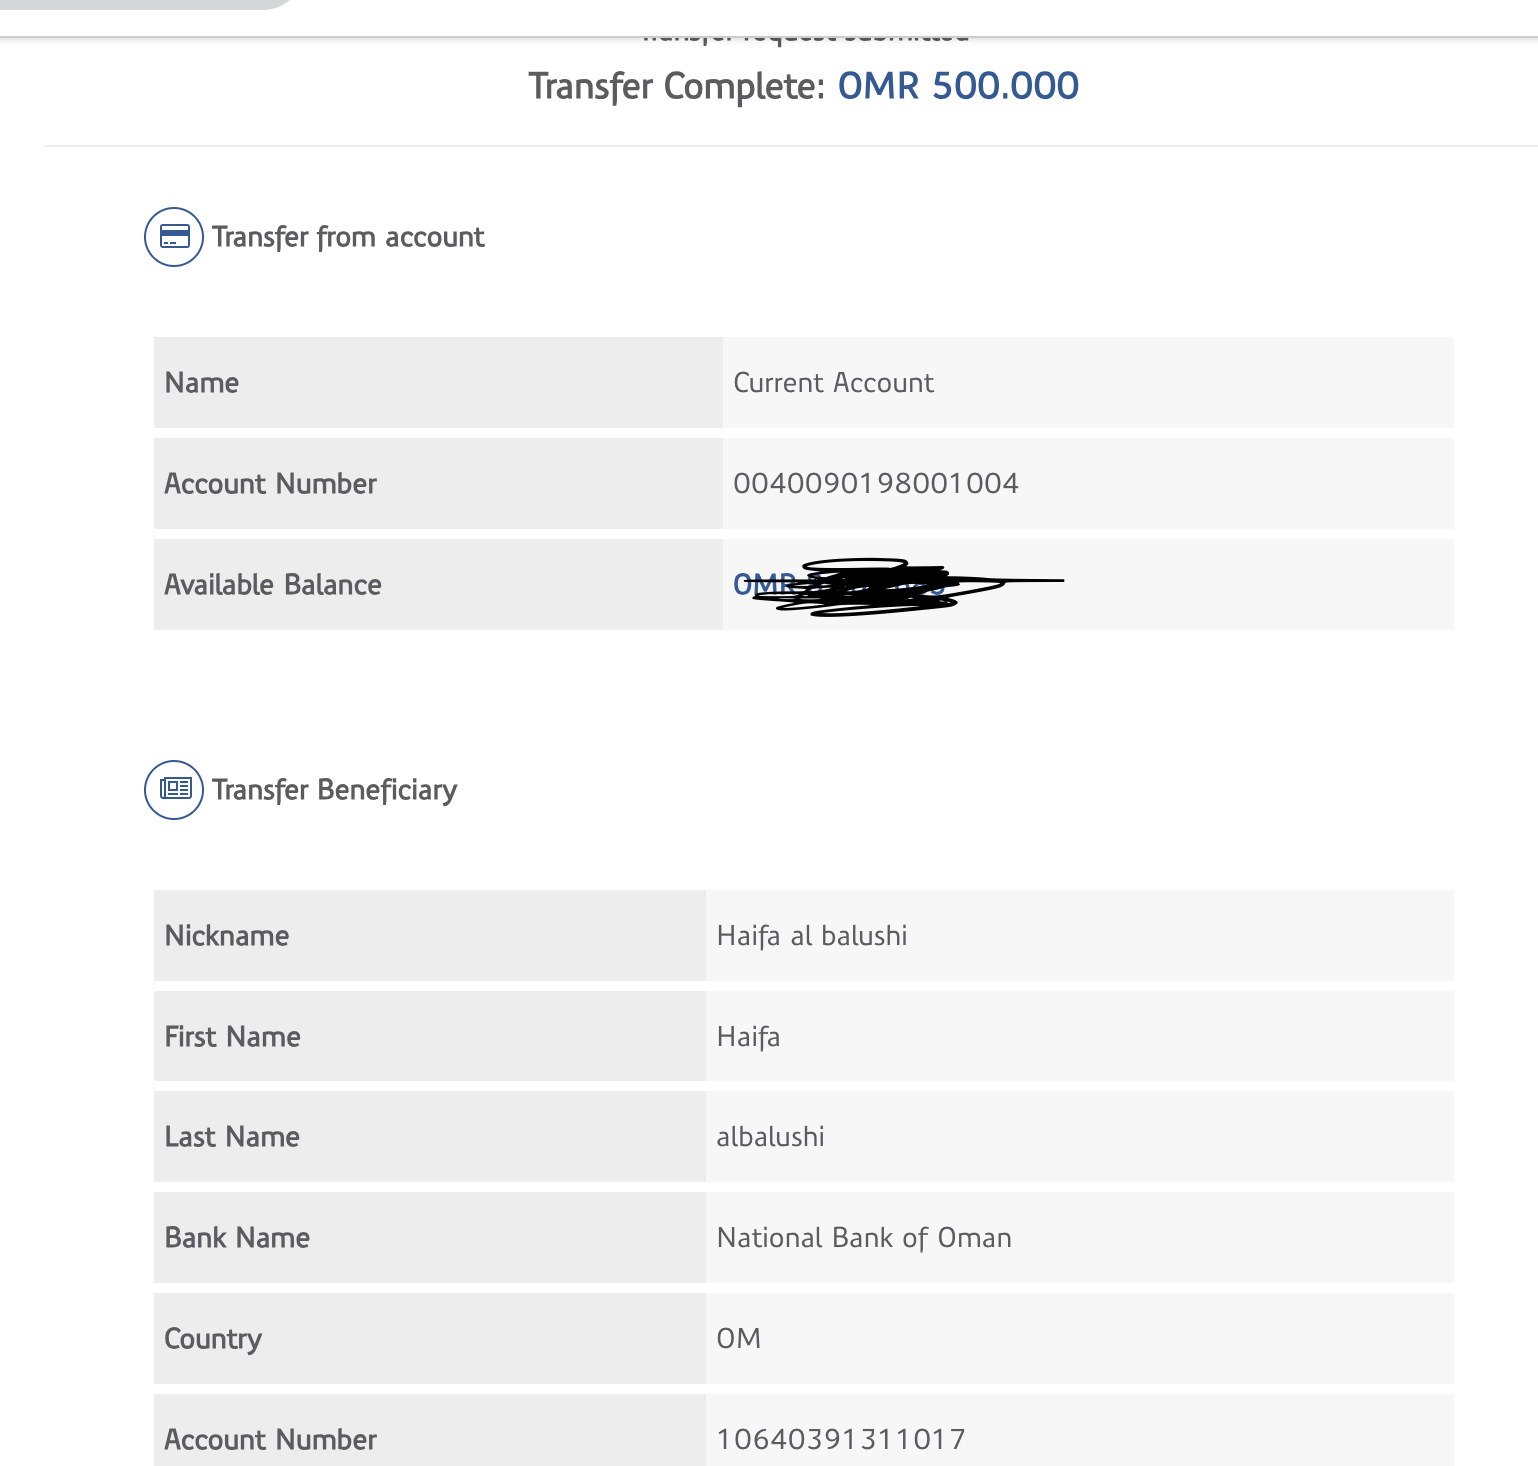Click the Country row label
The image size is (1538, 1466).
point(213,1339)
